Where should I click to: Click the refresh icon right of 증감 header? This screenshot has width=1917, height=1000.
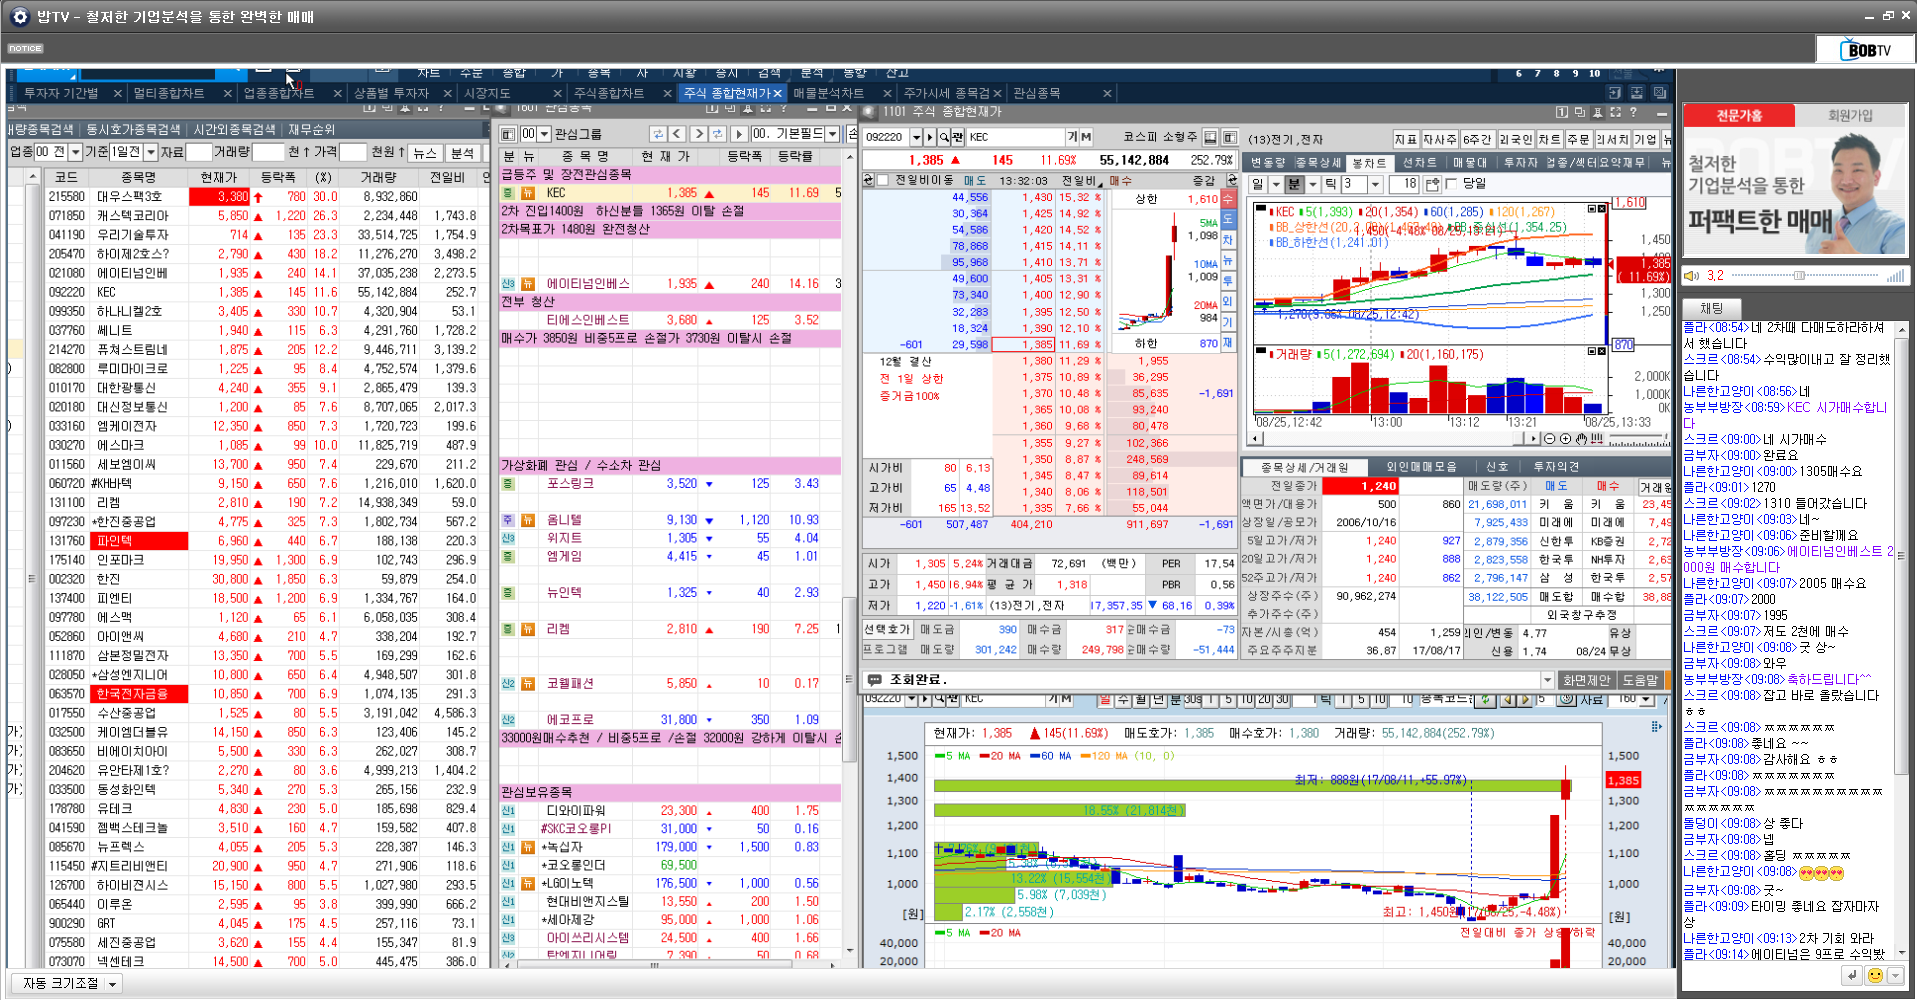coord(1232,181)
